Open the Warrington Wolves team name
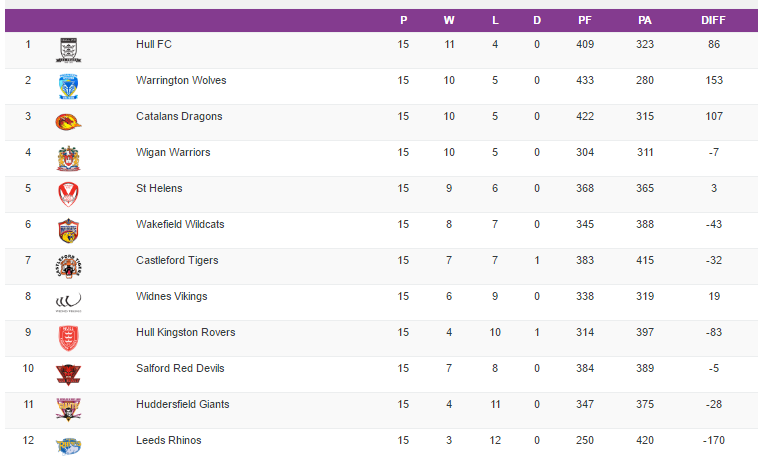Image resolution: width=758 pixels, height=472 pixels. pos(181,81)
